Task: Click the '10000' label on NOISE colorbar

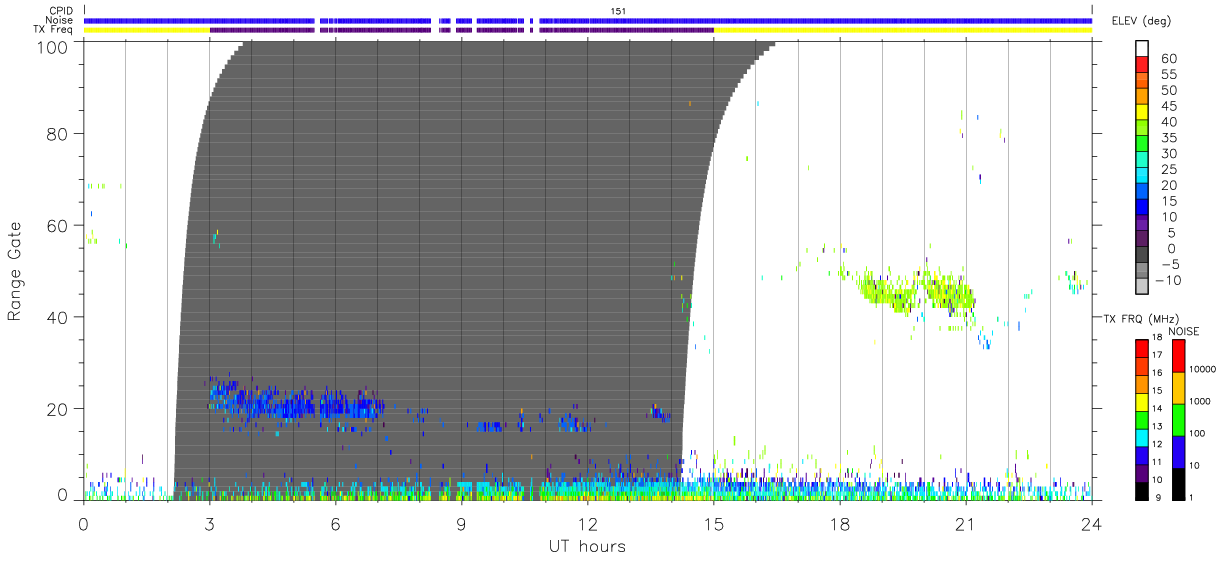Action: point(1204,369)
